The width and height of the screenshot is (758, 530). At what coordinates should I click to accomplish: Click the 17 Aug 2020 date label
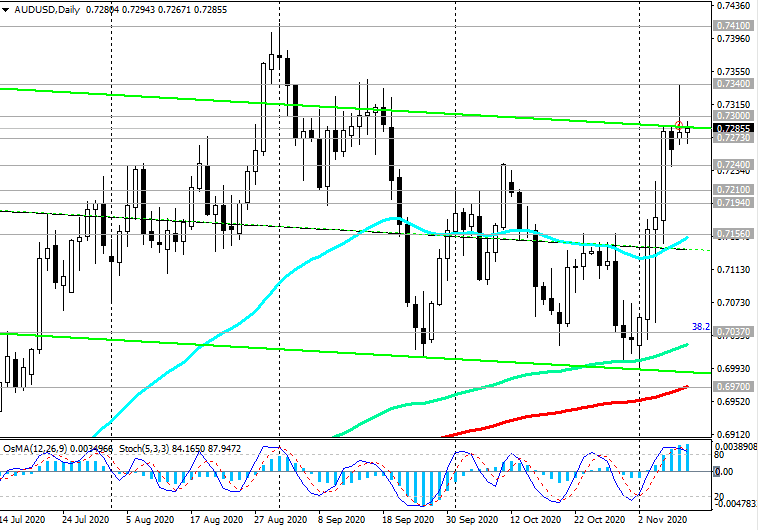pyautogui.click(x=217, y=520)
